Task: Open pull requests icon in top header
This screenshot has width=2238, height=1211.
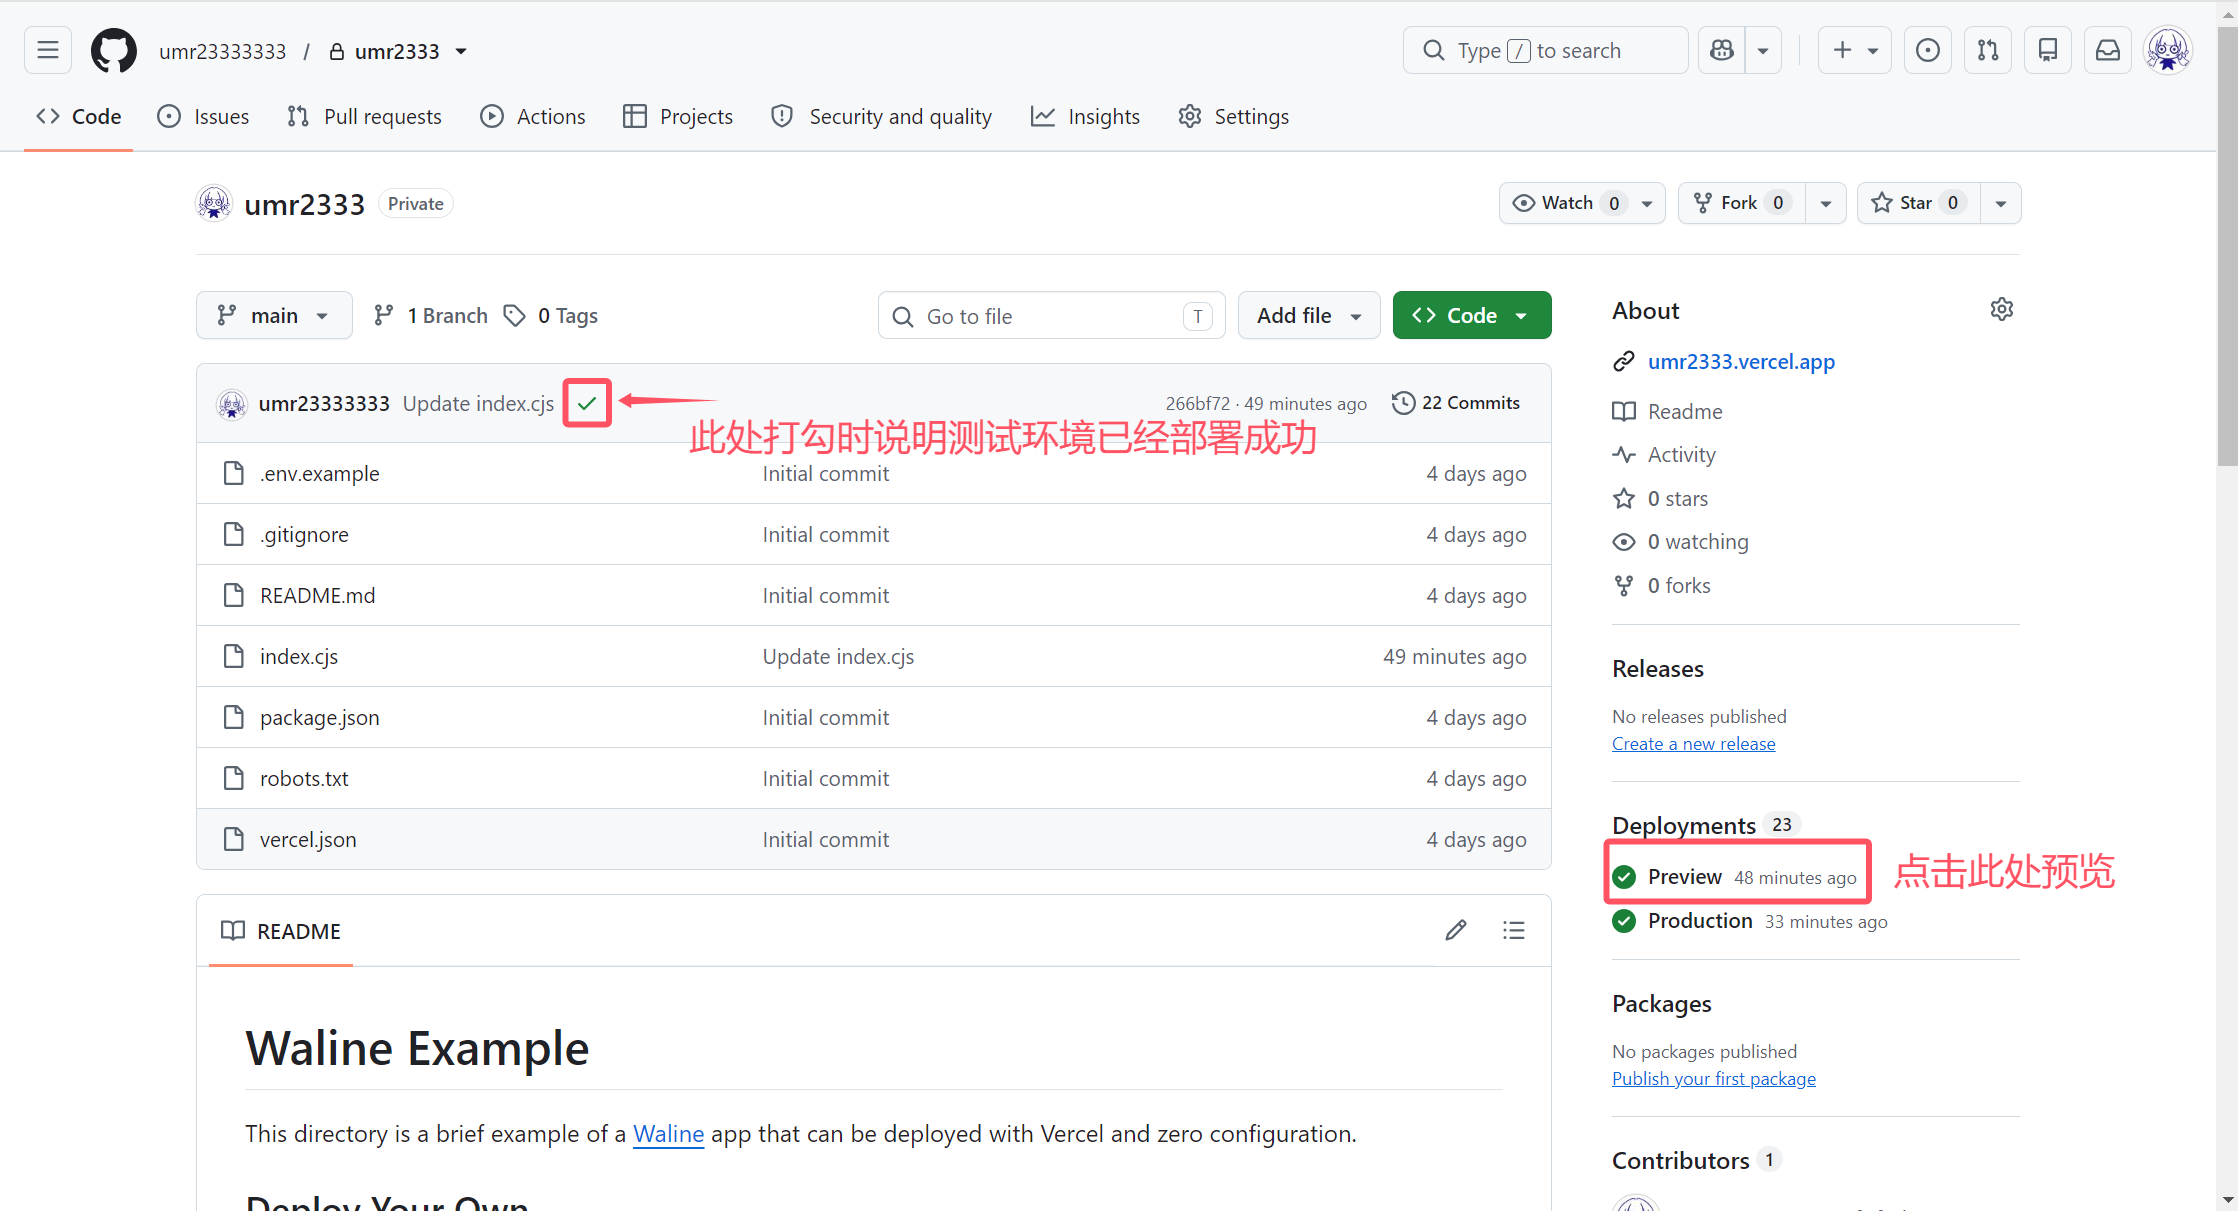Action: pos(1988,50)
